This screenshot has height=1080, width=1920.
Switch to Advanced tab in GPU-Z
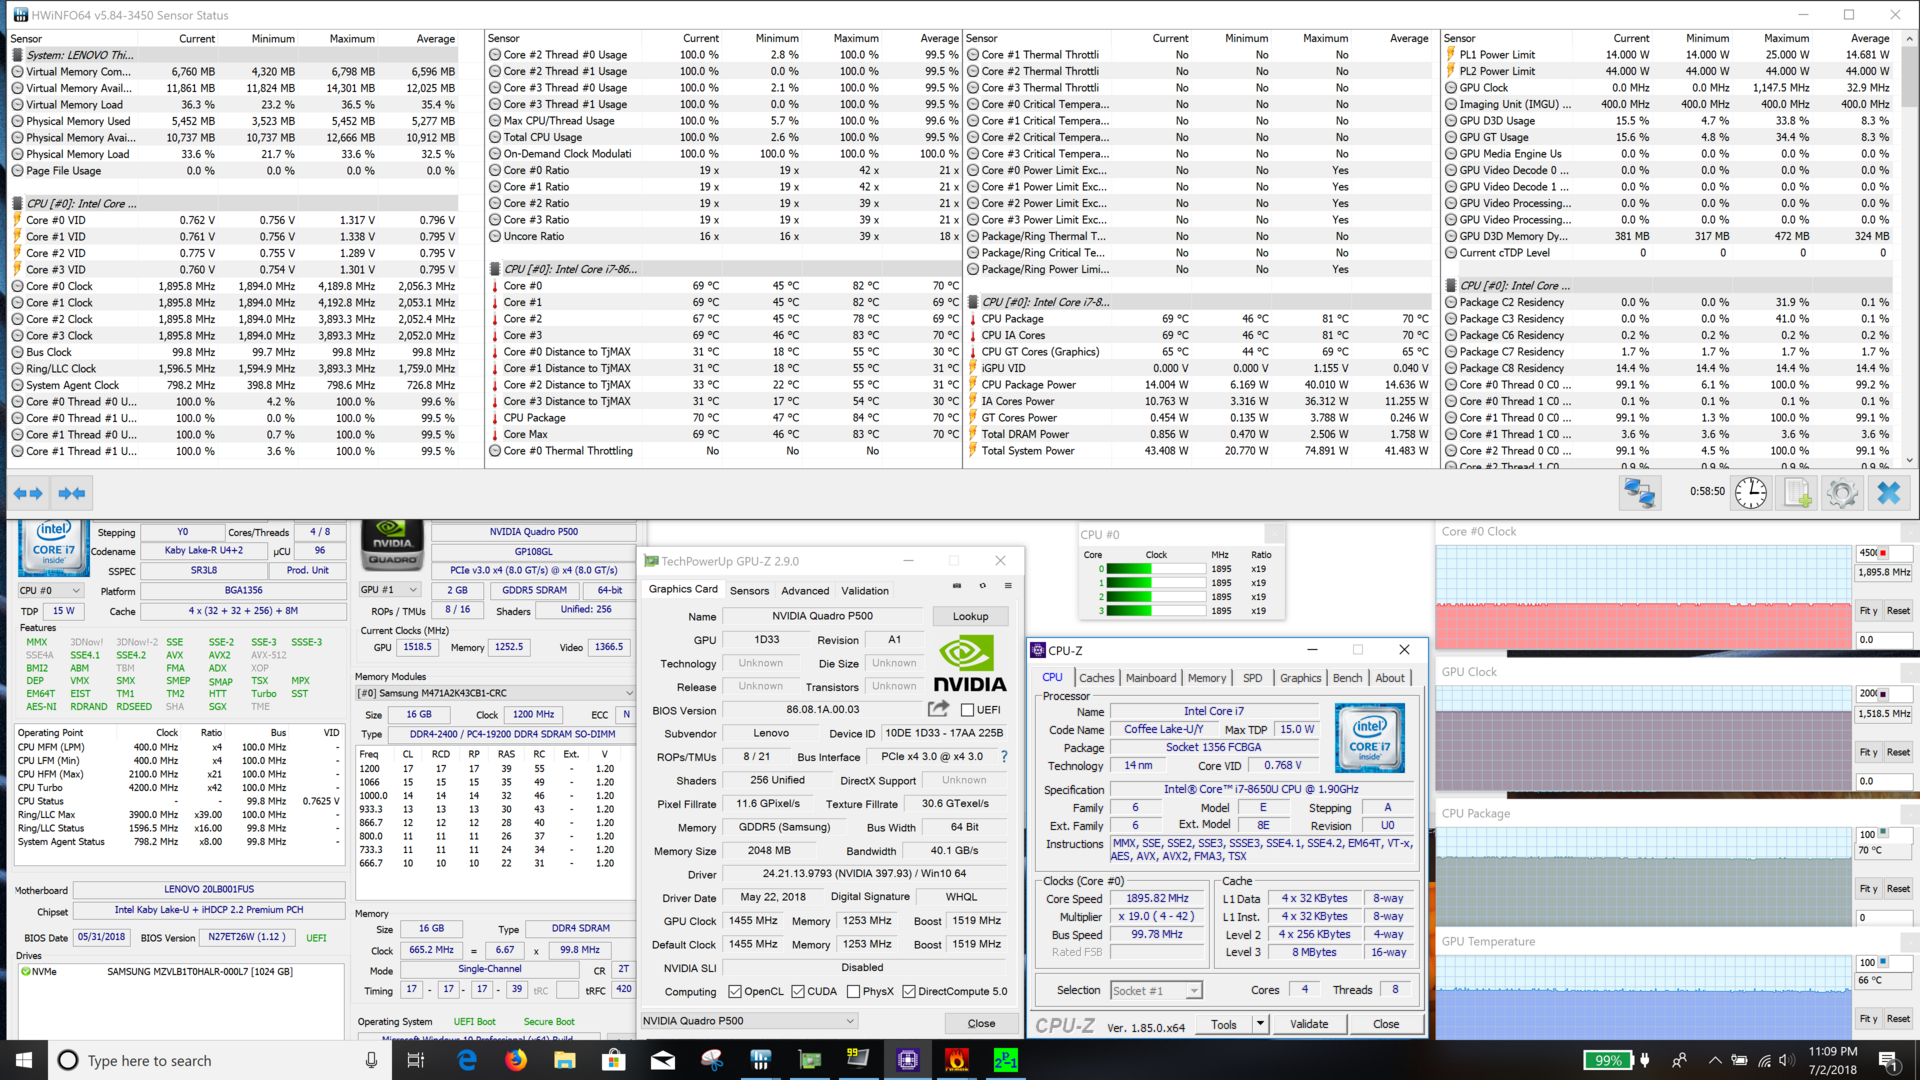click(805, 590)
